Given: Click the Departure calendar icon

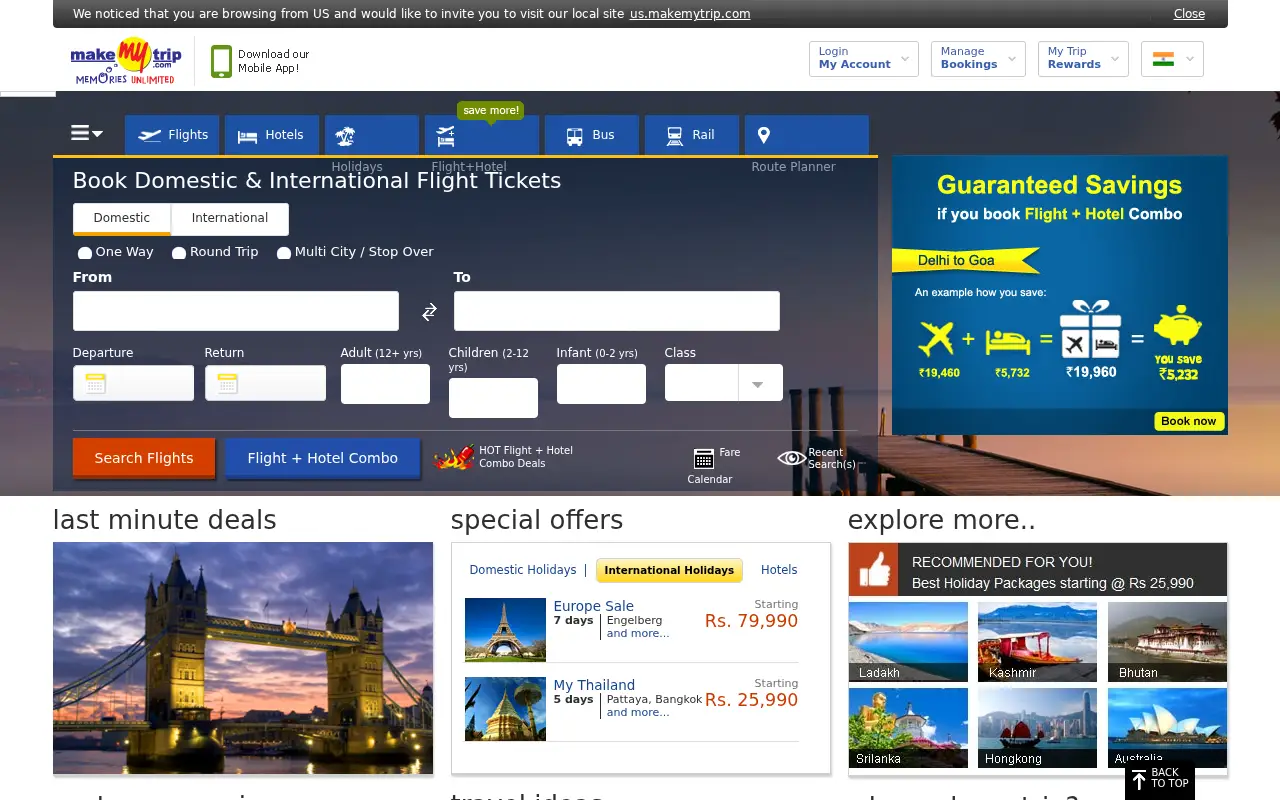Looking at the screenshot, I should tap(96, 384).
